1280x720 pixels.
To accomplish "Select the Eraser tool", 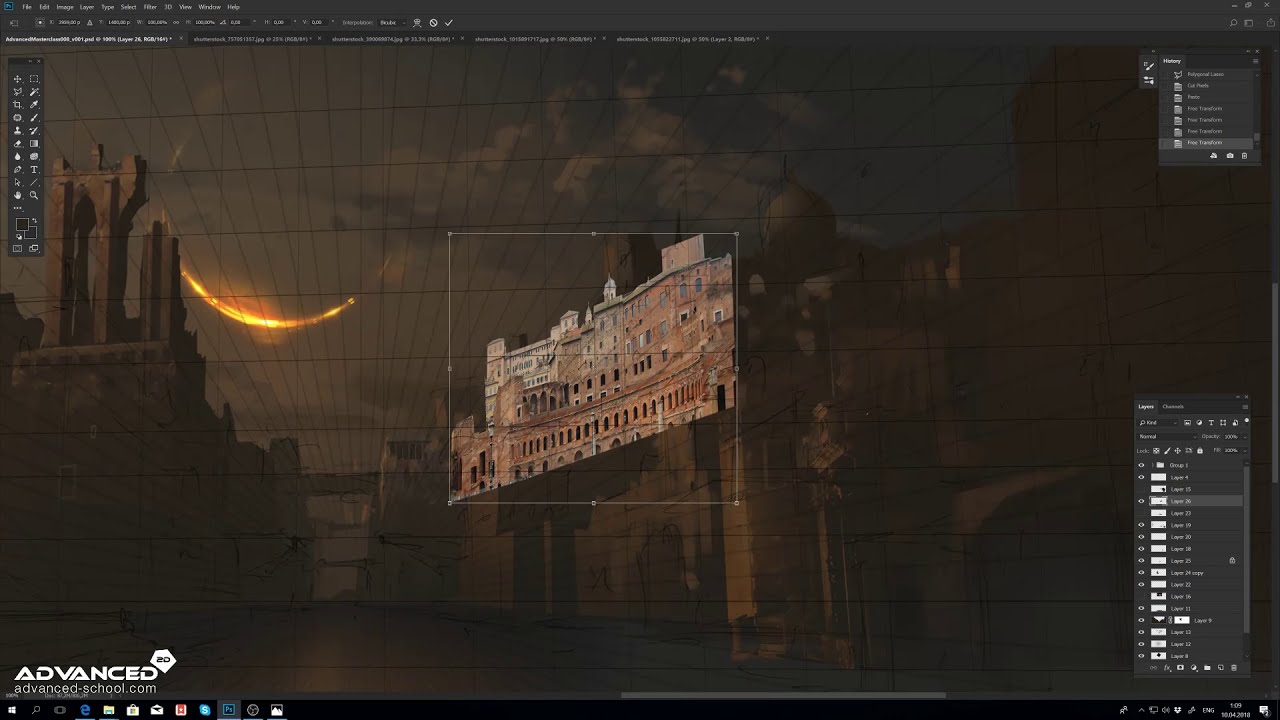I will (18, 144).
